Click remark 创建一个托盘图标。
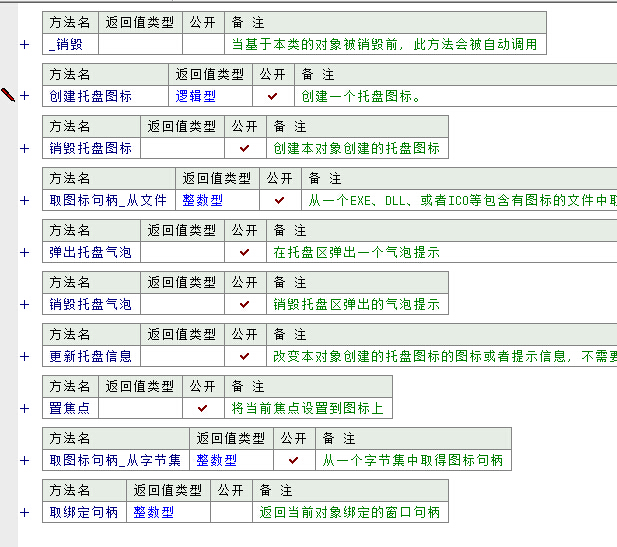This screenshot has width=617, height=547. tap(361, 96)
